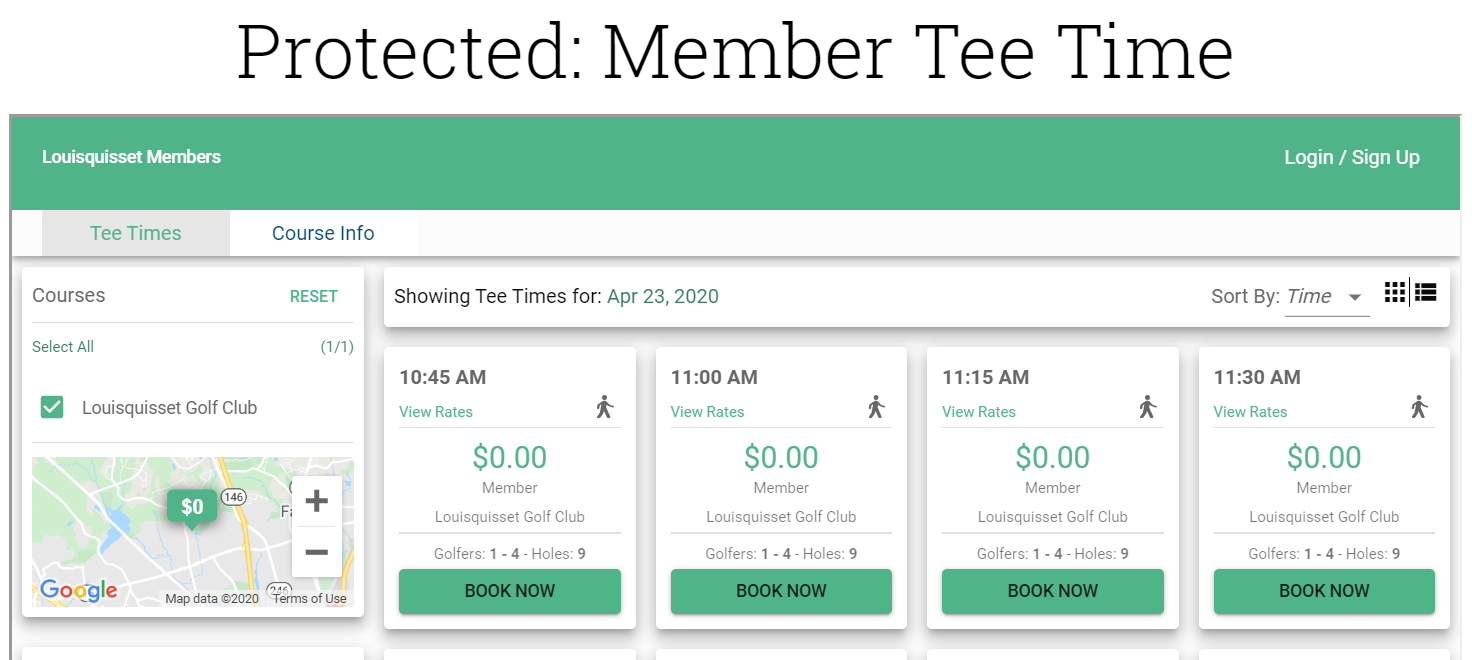The width and height of the screenshot is (1472, 660).
Task: Book the 10:45 AM tee time
Action: pos(510,591)
